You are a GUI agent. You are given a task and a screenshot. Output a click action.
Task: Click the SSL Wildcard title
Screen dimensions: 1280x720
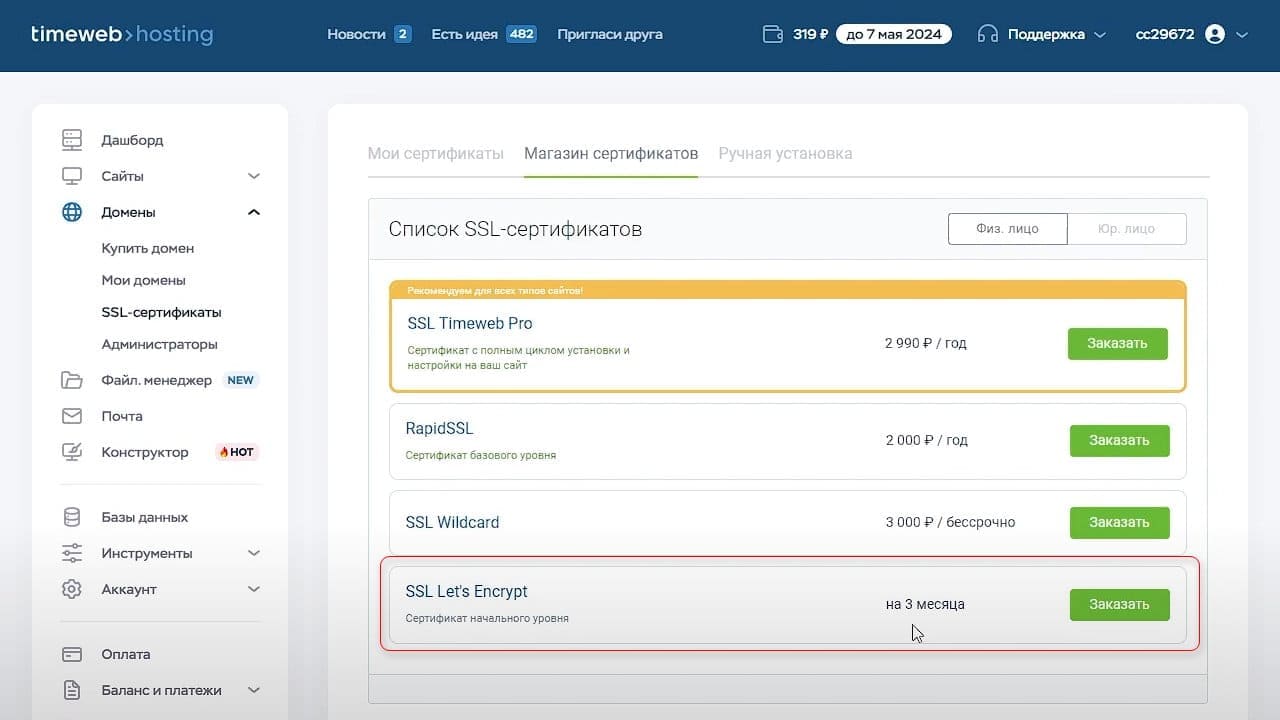[x=452, y=522]
